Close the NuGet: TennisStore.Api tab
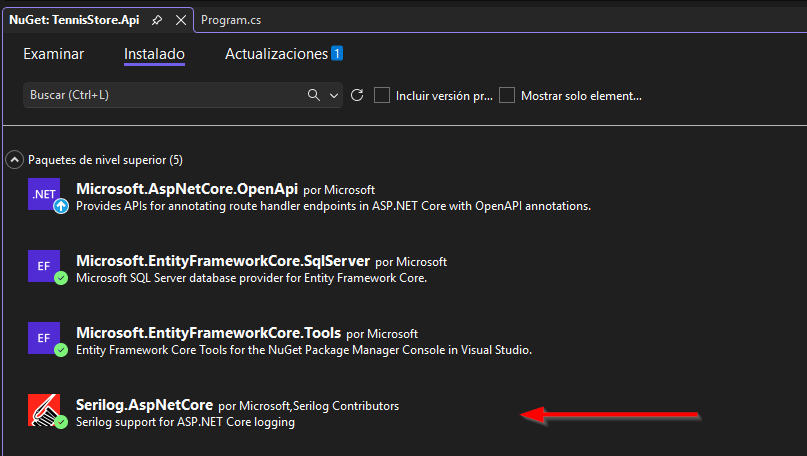The height and width of the screenshot is (456, 807). pos(181,20)
